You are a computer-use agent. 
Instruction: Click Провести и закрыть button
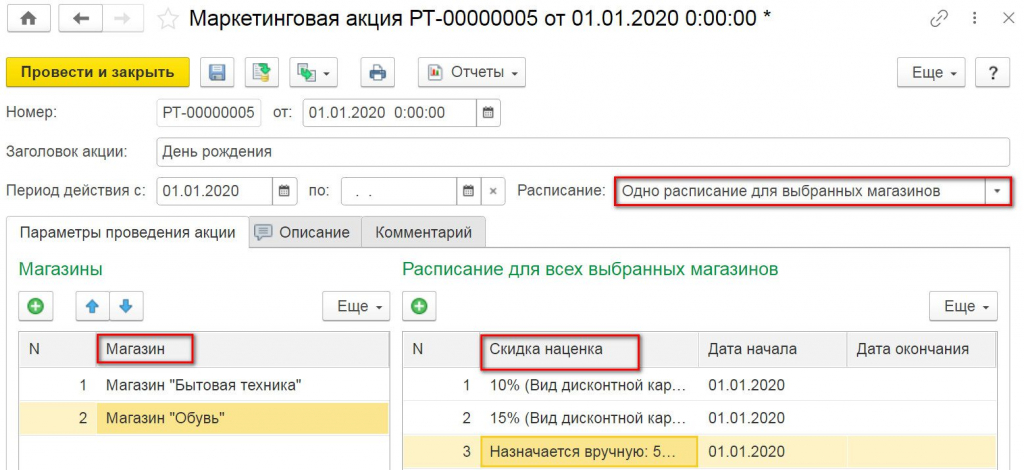coord(98,72)
